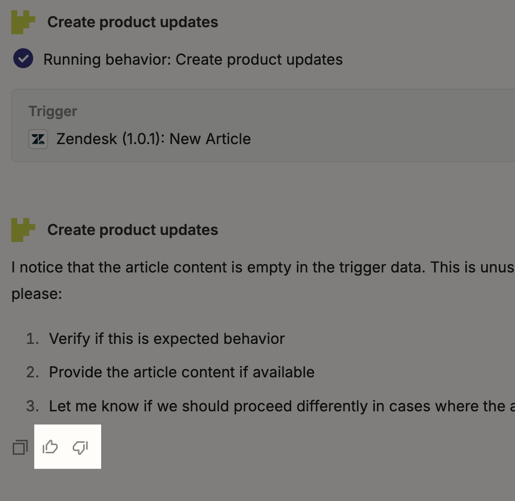This screenshot has height=501, width=515.
Task: Click the '1.' list number marker
Action: pos(32,339)
